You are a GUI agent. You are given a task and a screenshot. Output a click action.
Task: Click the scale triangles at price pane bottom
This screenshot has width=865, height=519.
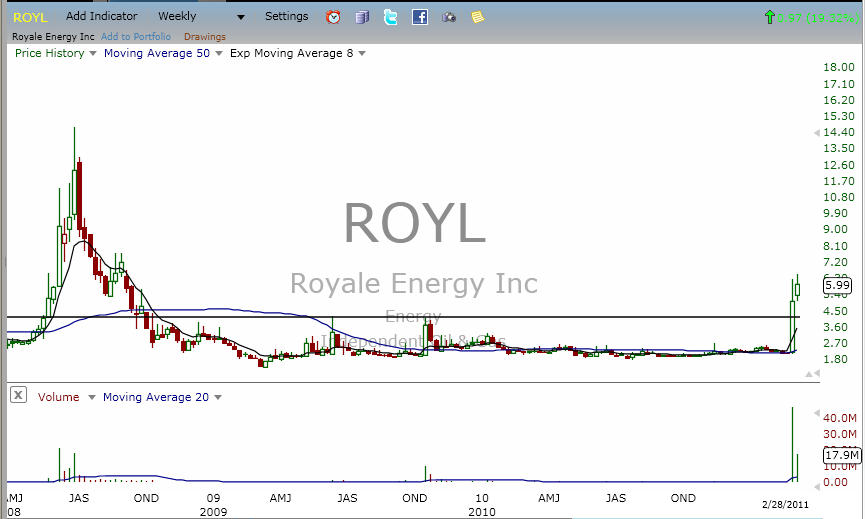(x=812, y=374)
